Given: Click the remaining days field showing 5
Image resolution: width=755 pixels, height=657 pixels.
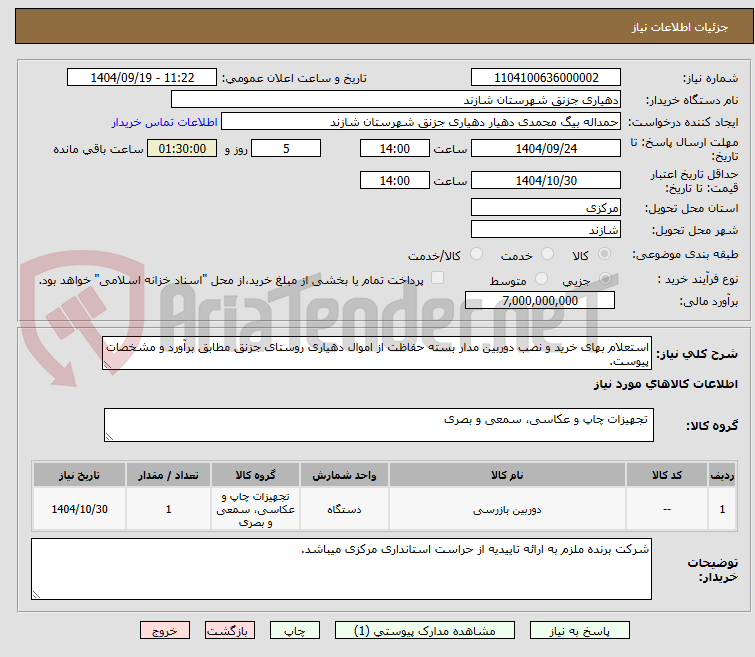Looking at the screenshot, I should coord(286,148).
